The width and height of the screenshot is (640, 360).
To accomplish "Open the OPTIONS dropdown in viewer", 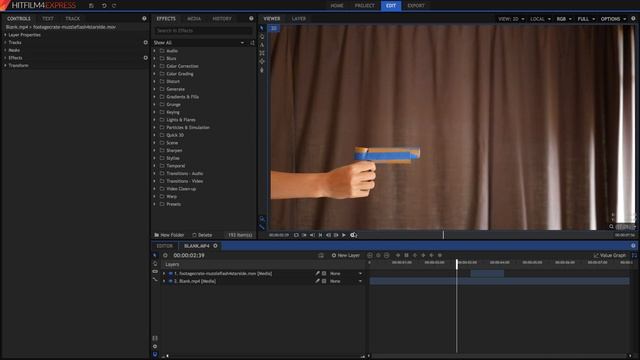I will coord(613,19).
